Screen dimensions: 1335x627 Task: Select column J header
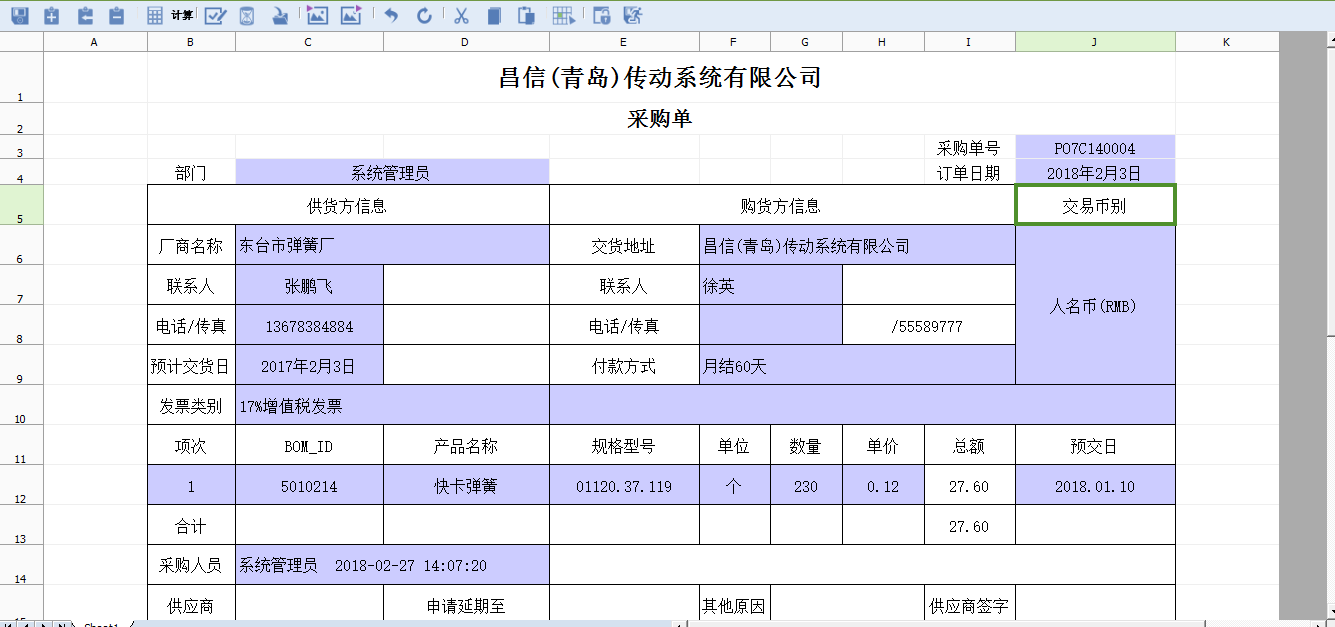tap(1095, 41)
